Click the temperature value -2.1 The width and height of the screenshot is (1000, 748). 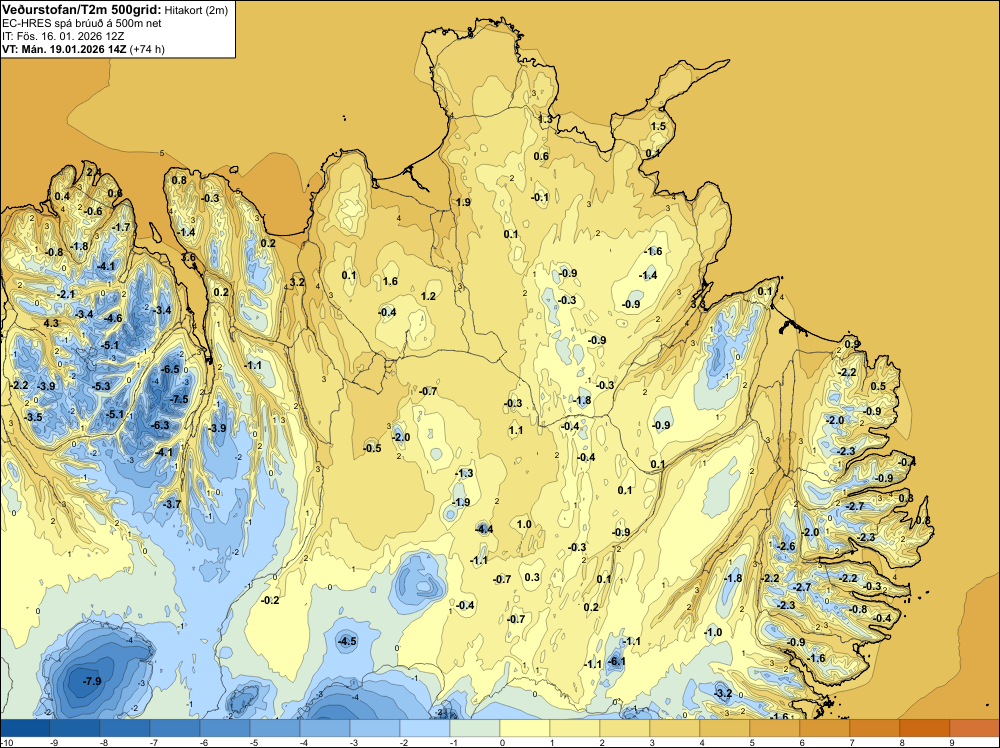(x=66, y=294)
